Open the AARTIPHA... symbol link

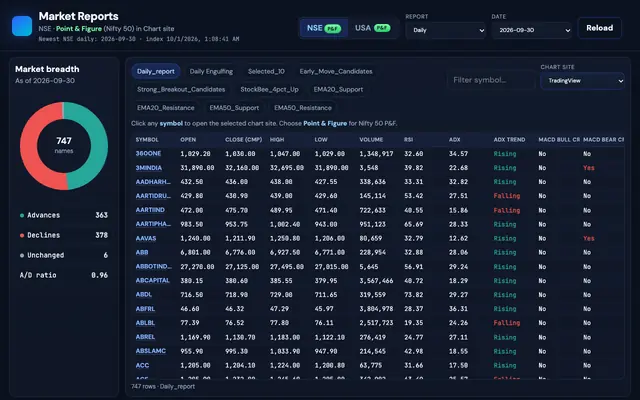(x=153, y=224)
